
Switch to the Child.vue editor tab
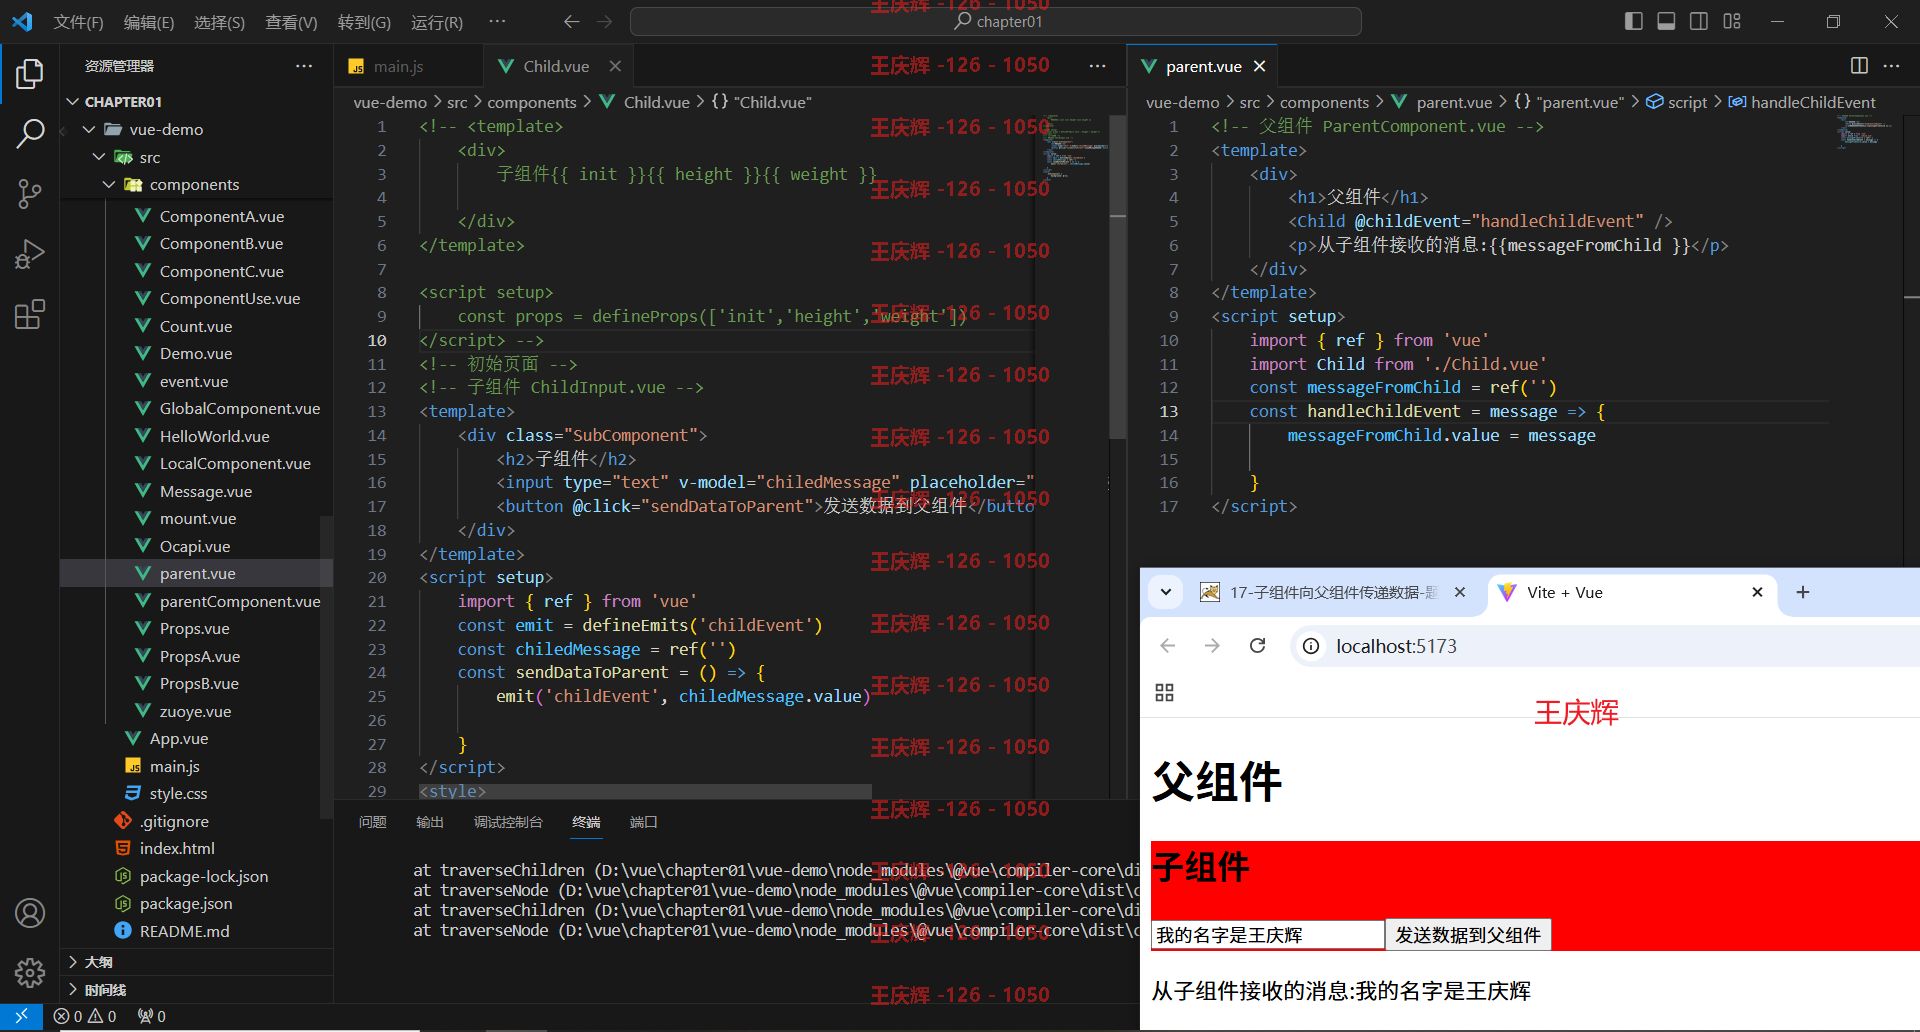pos(556,67)
